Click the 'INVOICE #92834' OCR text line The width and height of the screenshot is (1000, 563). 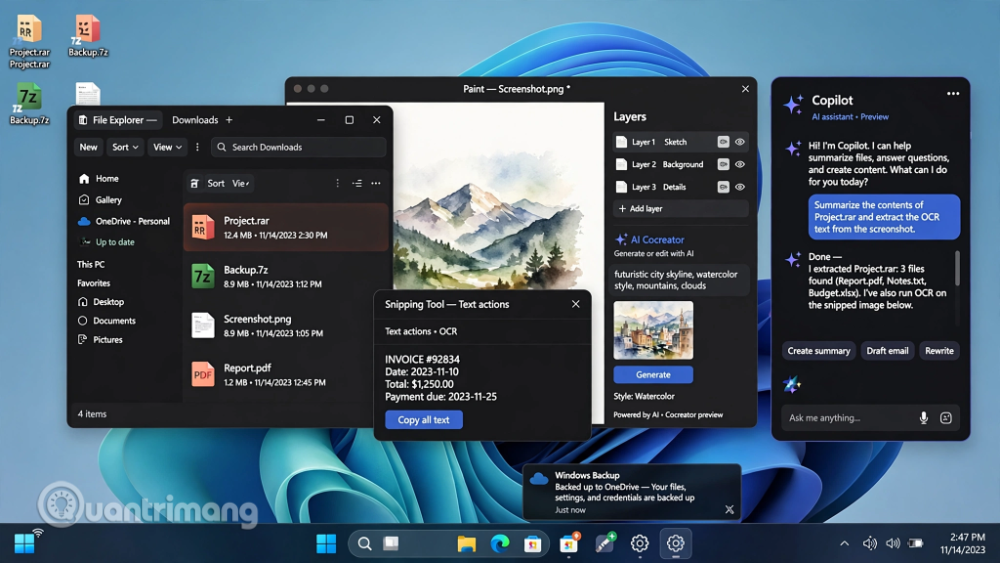tap(422, 360)
